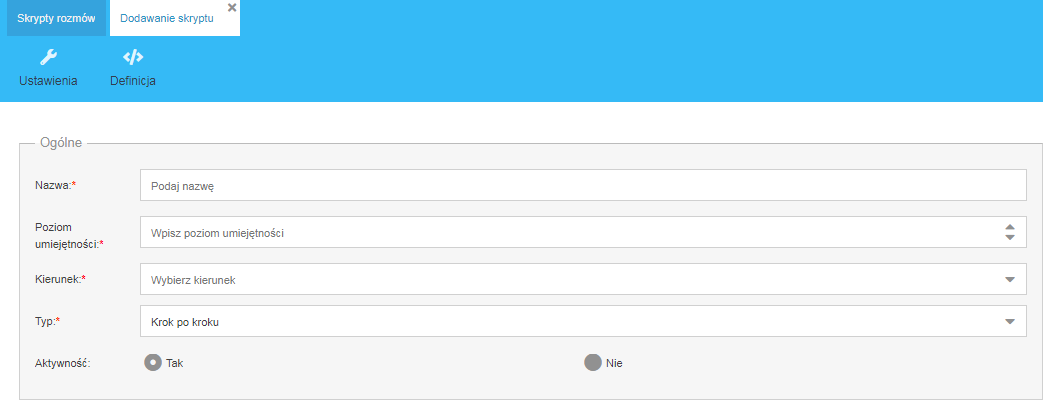Screen dimensions: 1043x400
Task: Click the Ustawienia label
Action: pyautogui.click(x=49, y=81)
